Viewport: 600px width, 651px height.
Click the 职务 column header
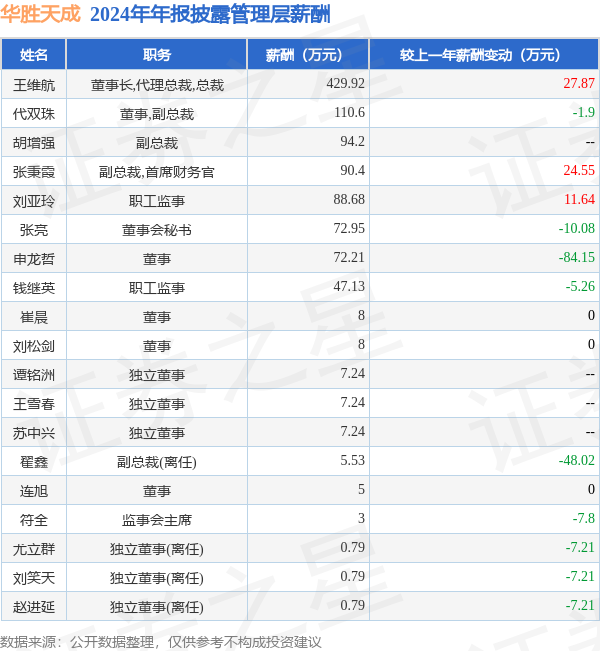click(157, 54)
